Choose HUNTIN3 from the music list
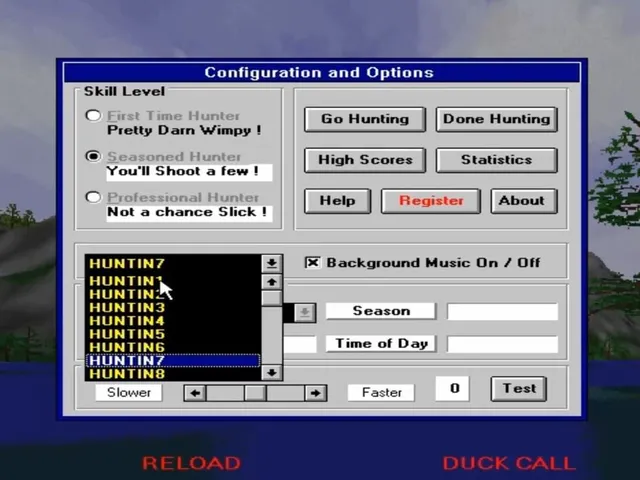The image size is (640, 480). tap(173, 307)
